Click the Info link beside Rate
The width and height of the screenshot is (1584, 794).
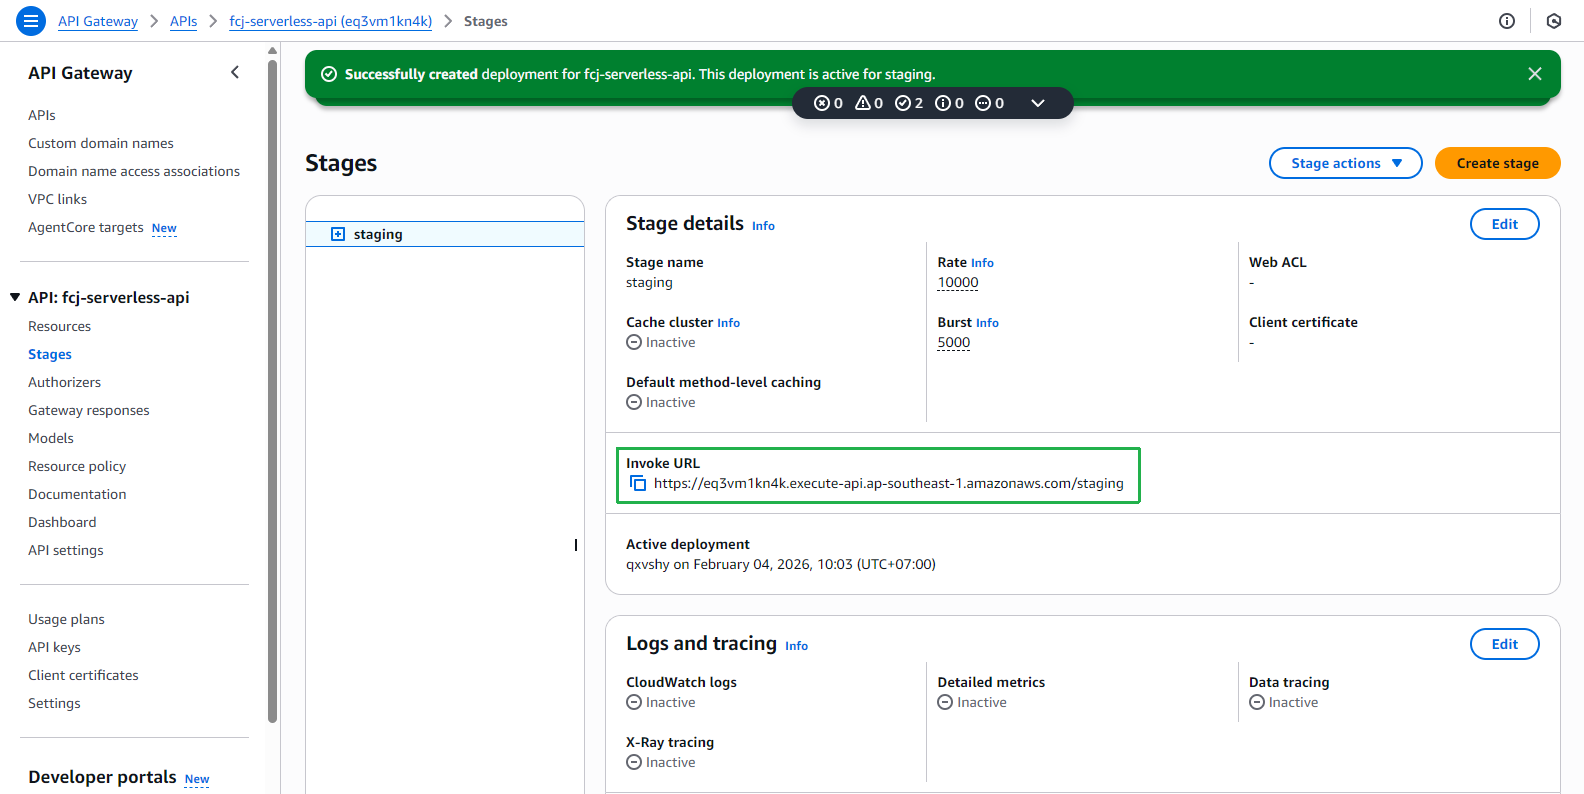click(982, 263)
